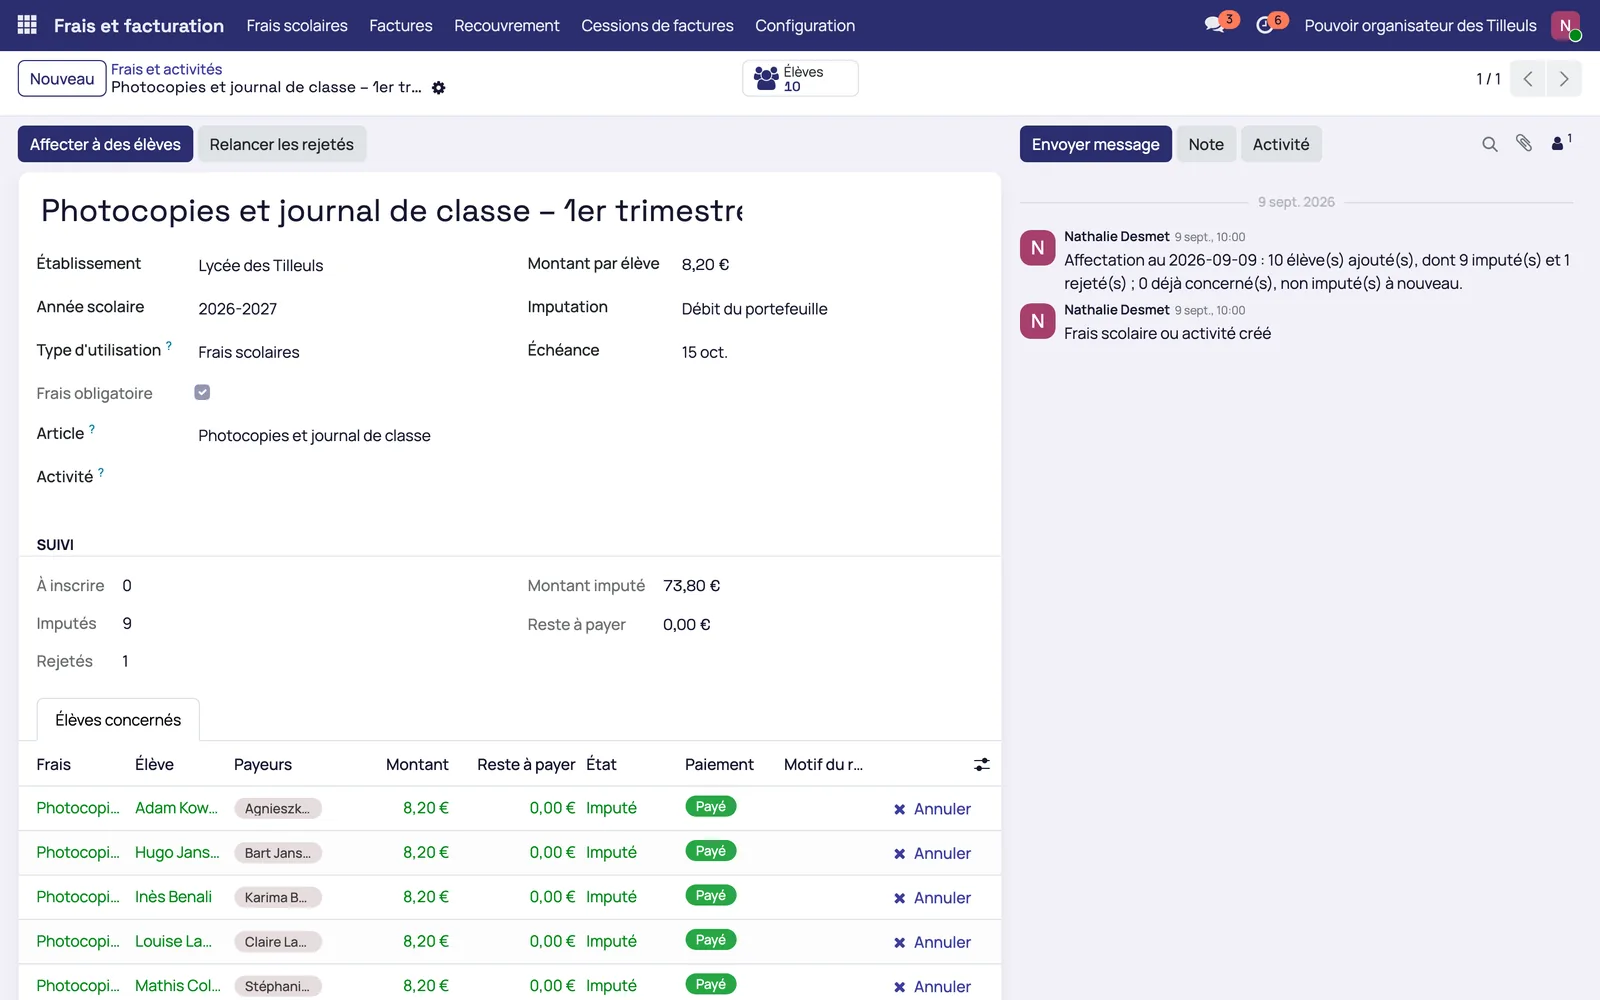Cancel the Hugo Jans… line with Annuler
This screenshot has height=1000, width=1600.
932,853
